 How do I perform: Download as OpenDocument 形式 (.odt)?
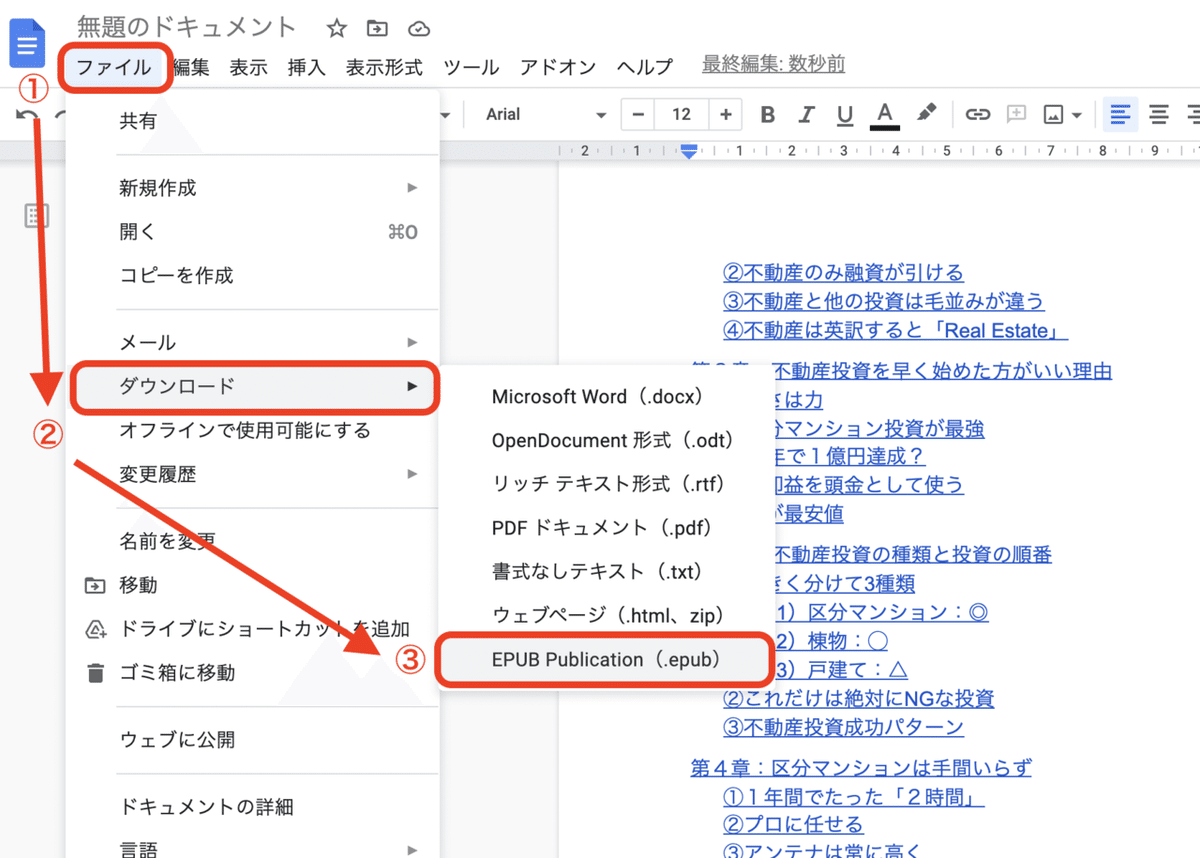point(605,441)
